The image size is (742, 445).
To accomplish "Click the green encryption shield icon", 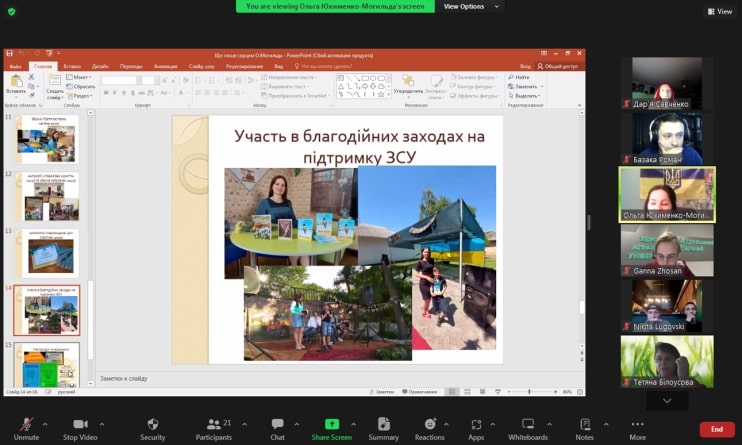I will [x=12, y=11].
